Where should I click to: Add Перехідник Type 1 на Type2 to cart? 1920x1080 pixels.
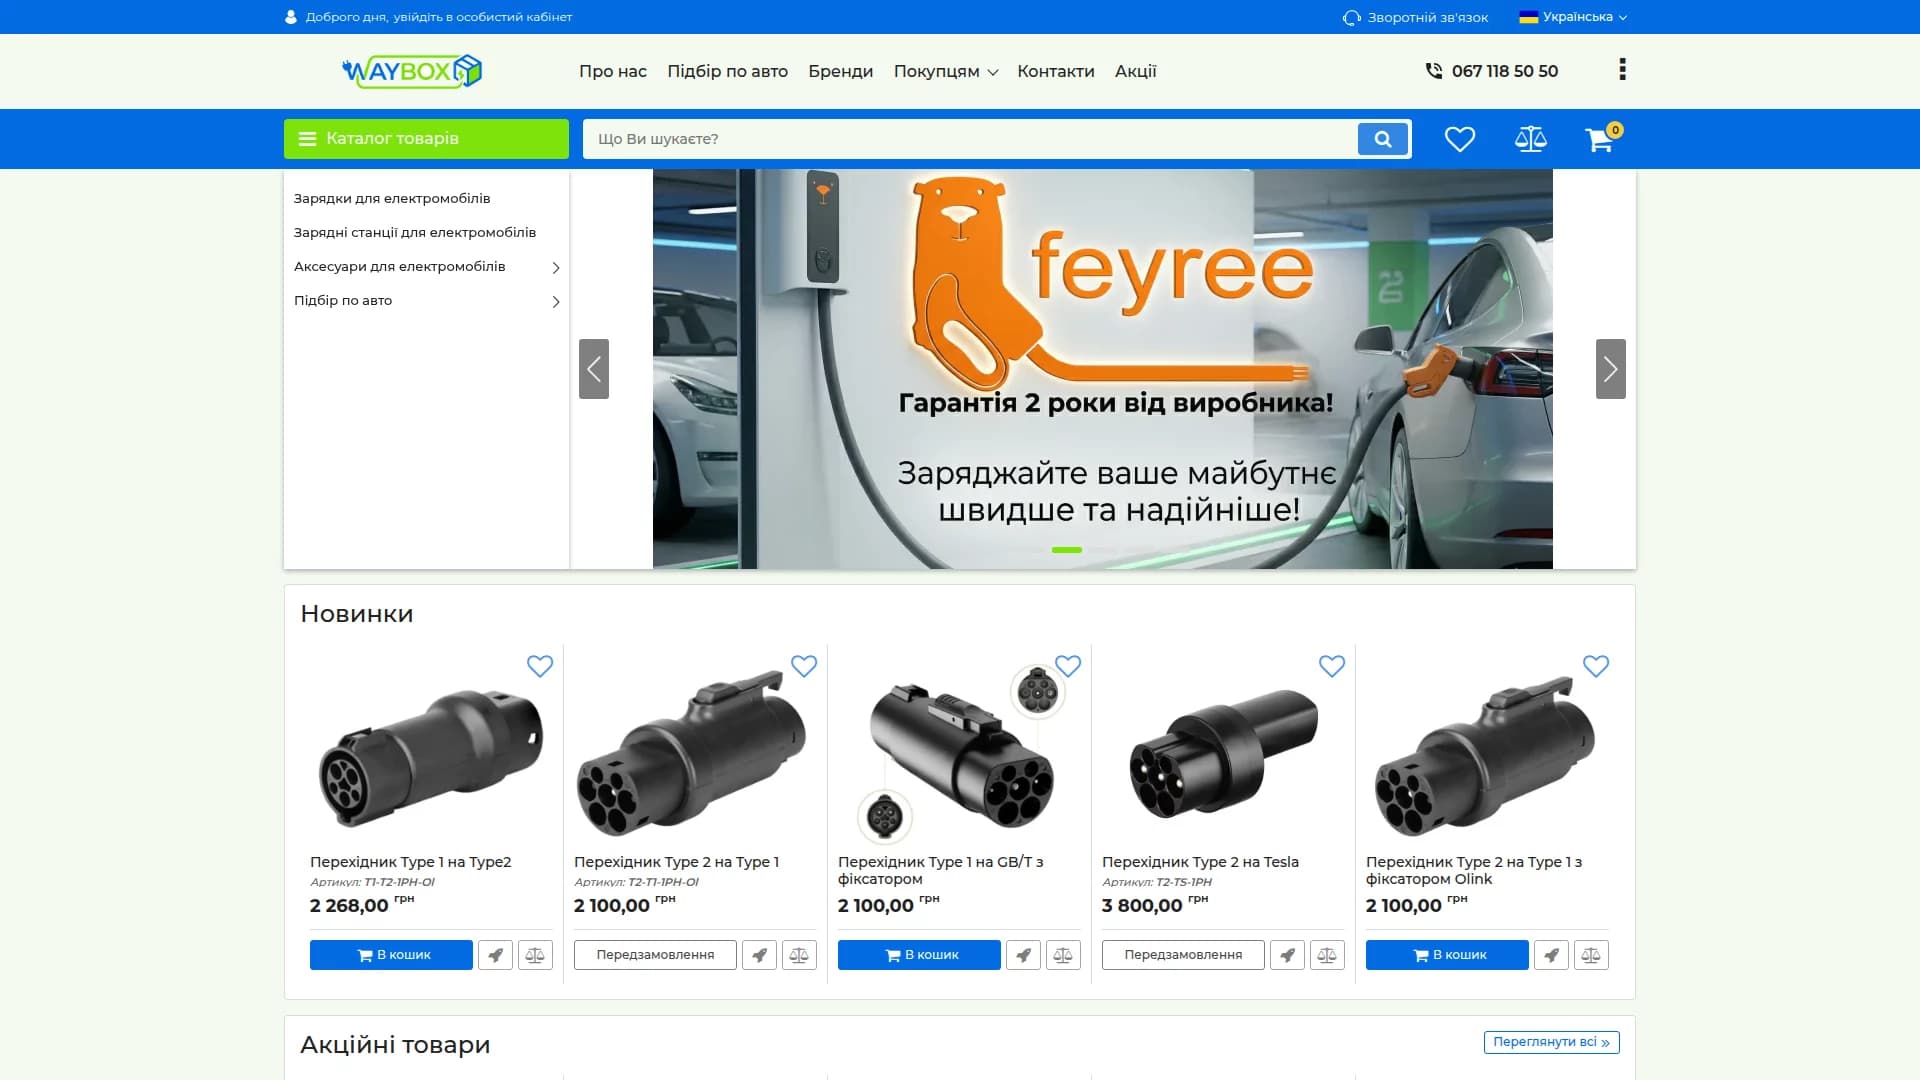[391, 955]
